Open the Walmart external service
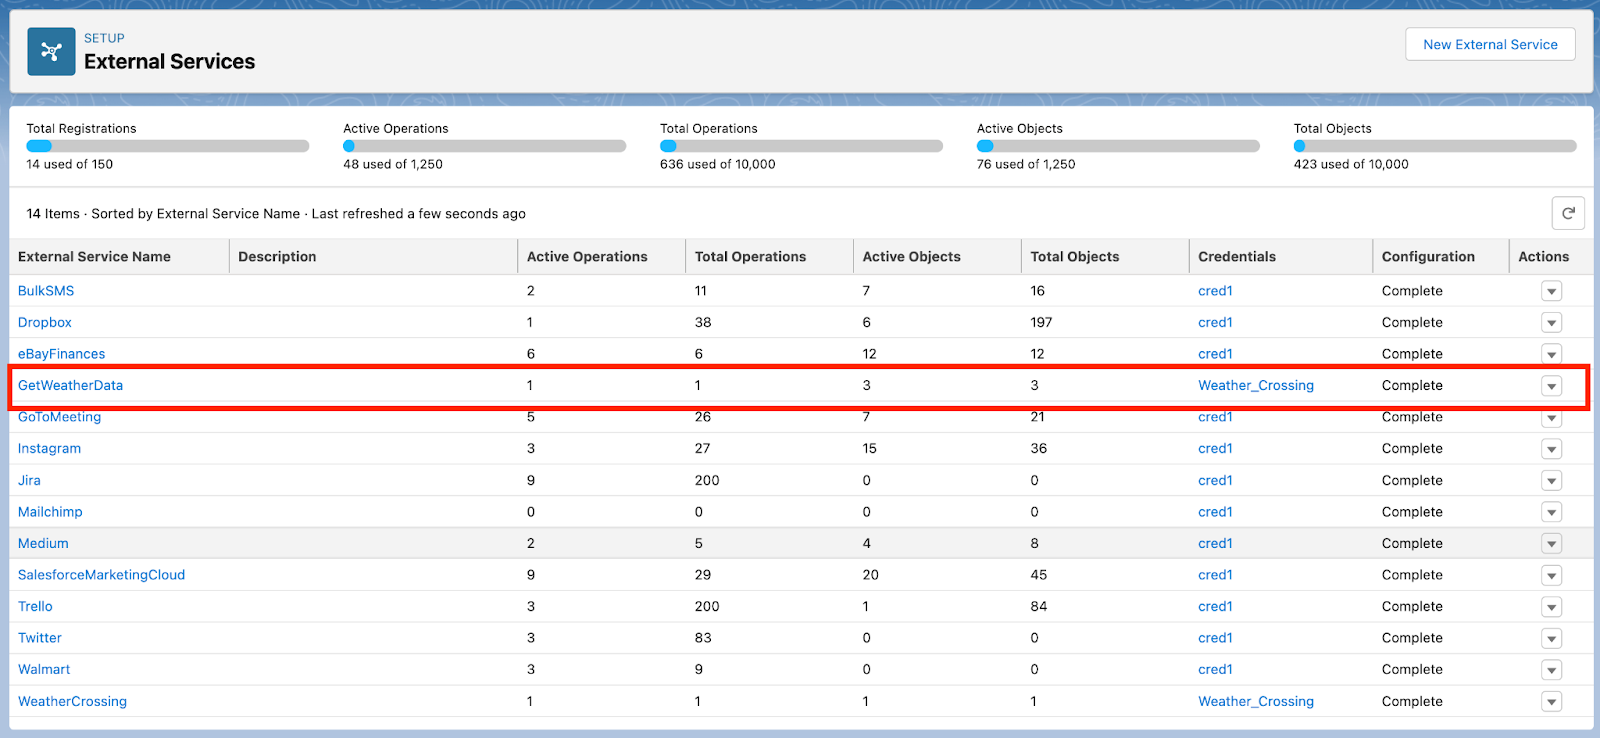This screenshot has width=1600, height=738. pos(44,669)
